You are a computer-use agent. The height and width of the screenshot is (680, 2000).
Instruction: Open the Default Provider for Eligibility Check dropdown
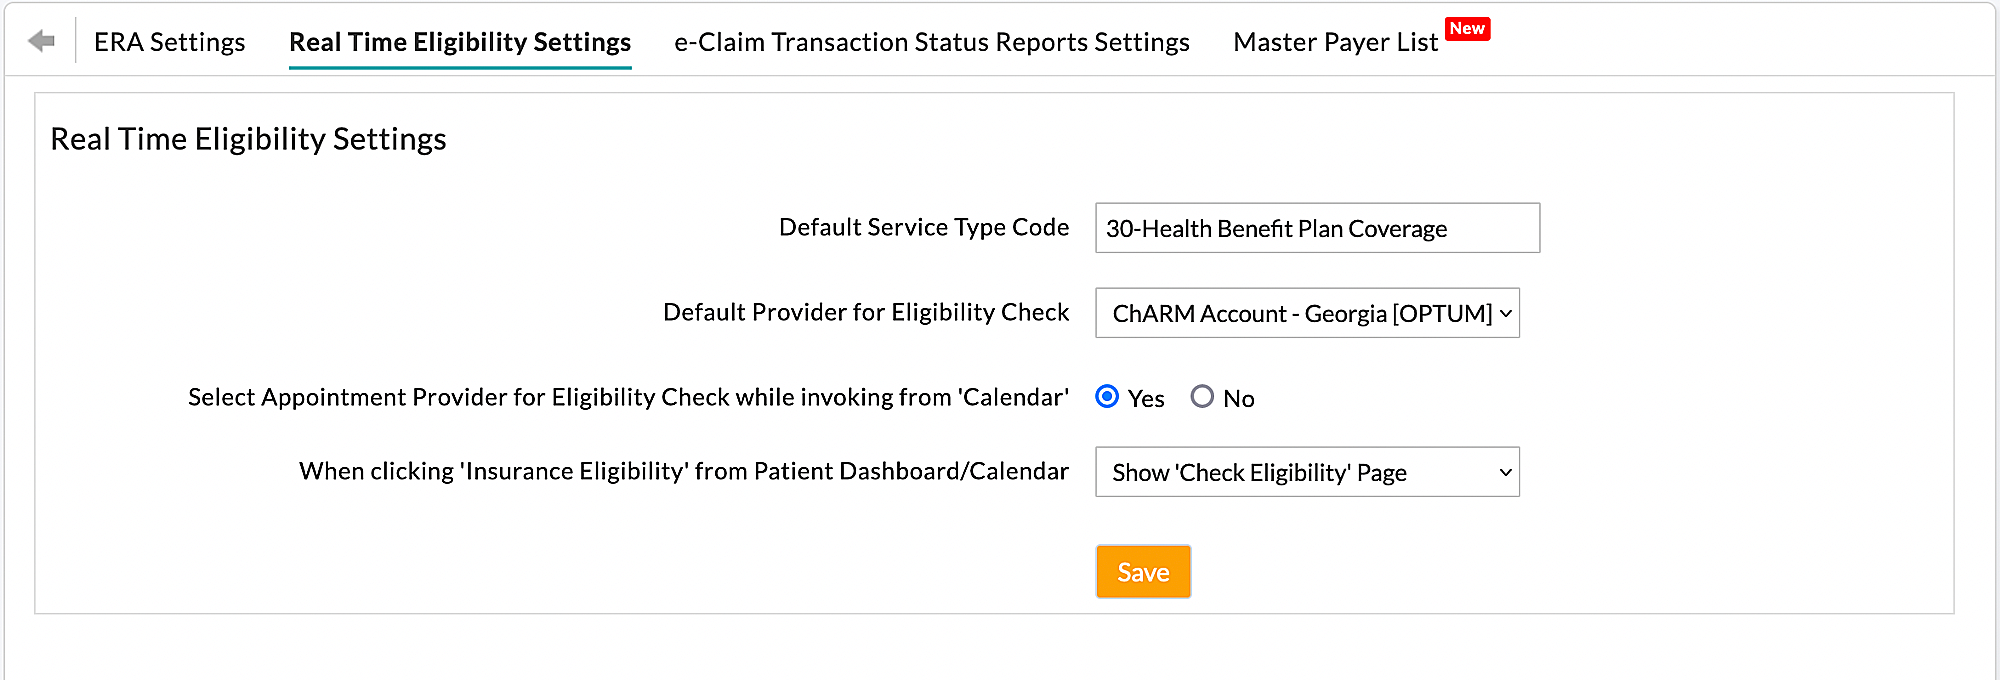point(1306,313)
